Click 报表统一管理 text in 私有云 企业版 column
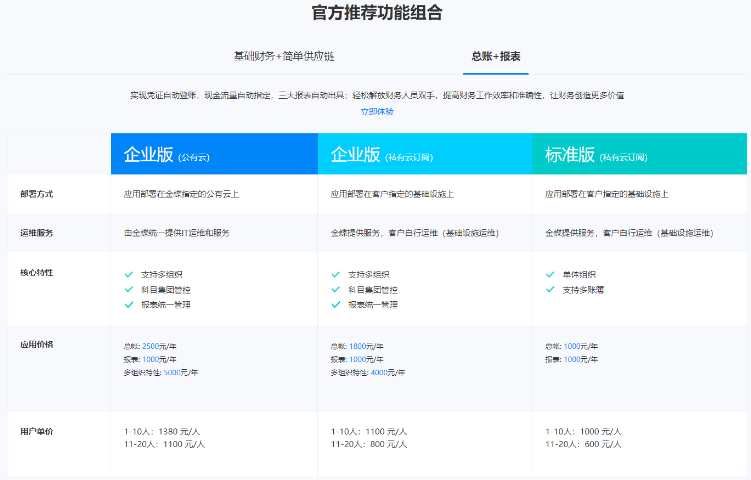The height and width of the screenshot is (480, 751). [373, 305]
